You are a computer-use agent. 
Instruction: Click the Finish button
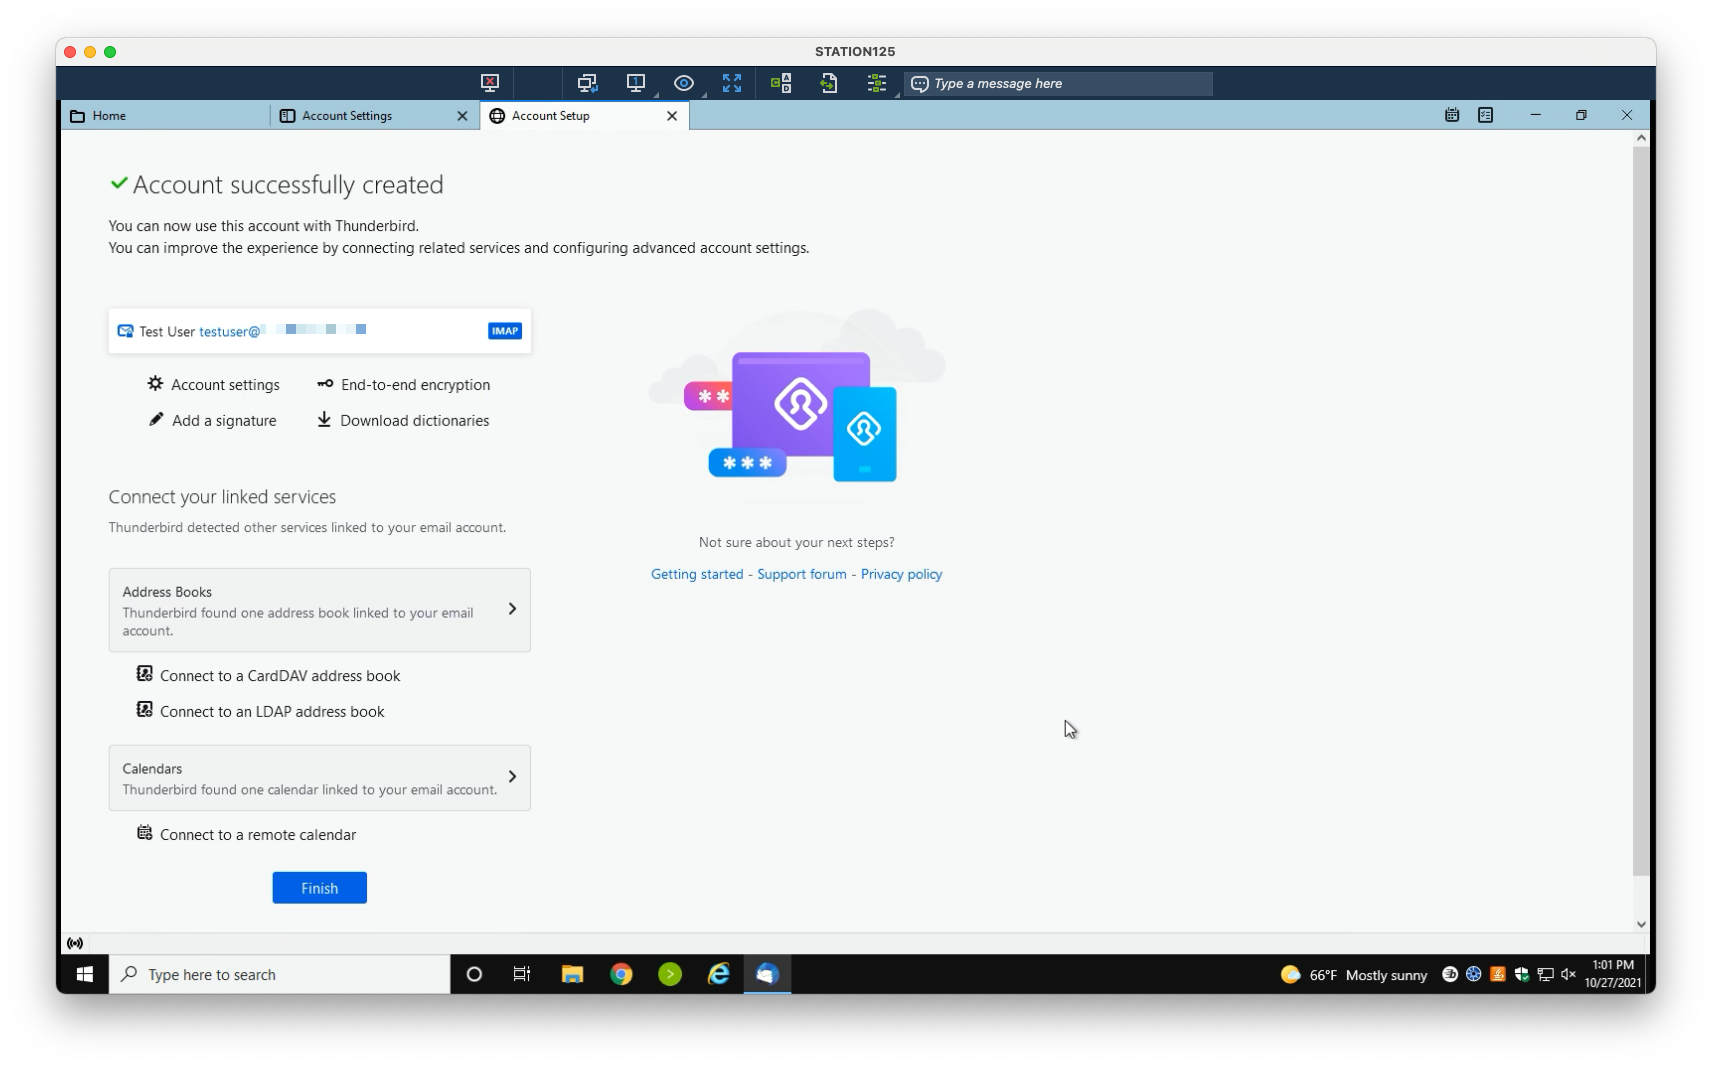tap(319, 888)
